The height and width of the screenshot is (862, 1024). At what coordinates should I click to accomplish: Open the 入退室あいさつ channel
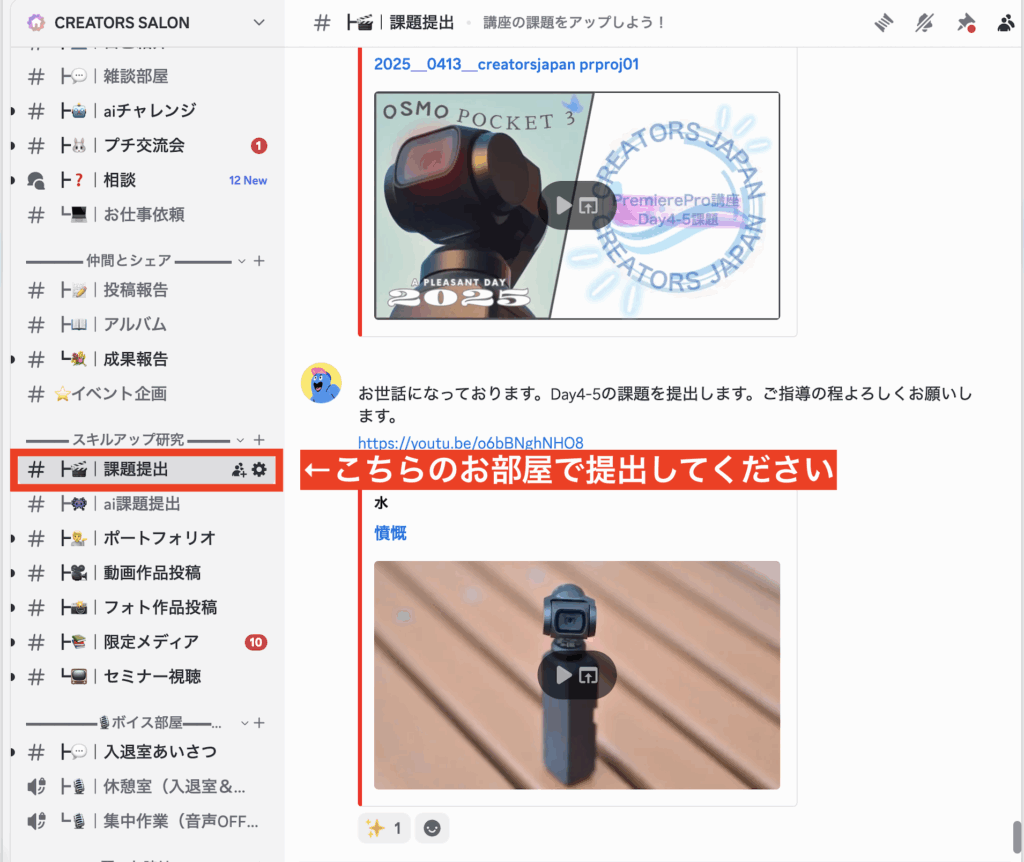146,752
